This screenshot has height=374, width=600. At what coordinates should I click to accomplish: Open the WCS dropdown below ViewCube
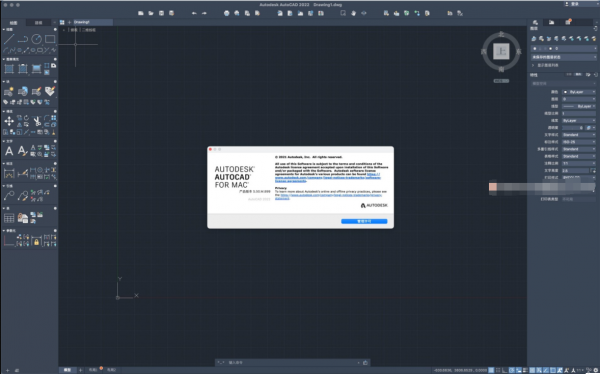coord(501,81)
